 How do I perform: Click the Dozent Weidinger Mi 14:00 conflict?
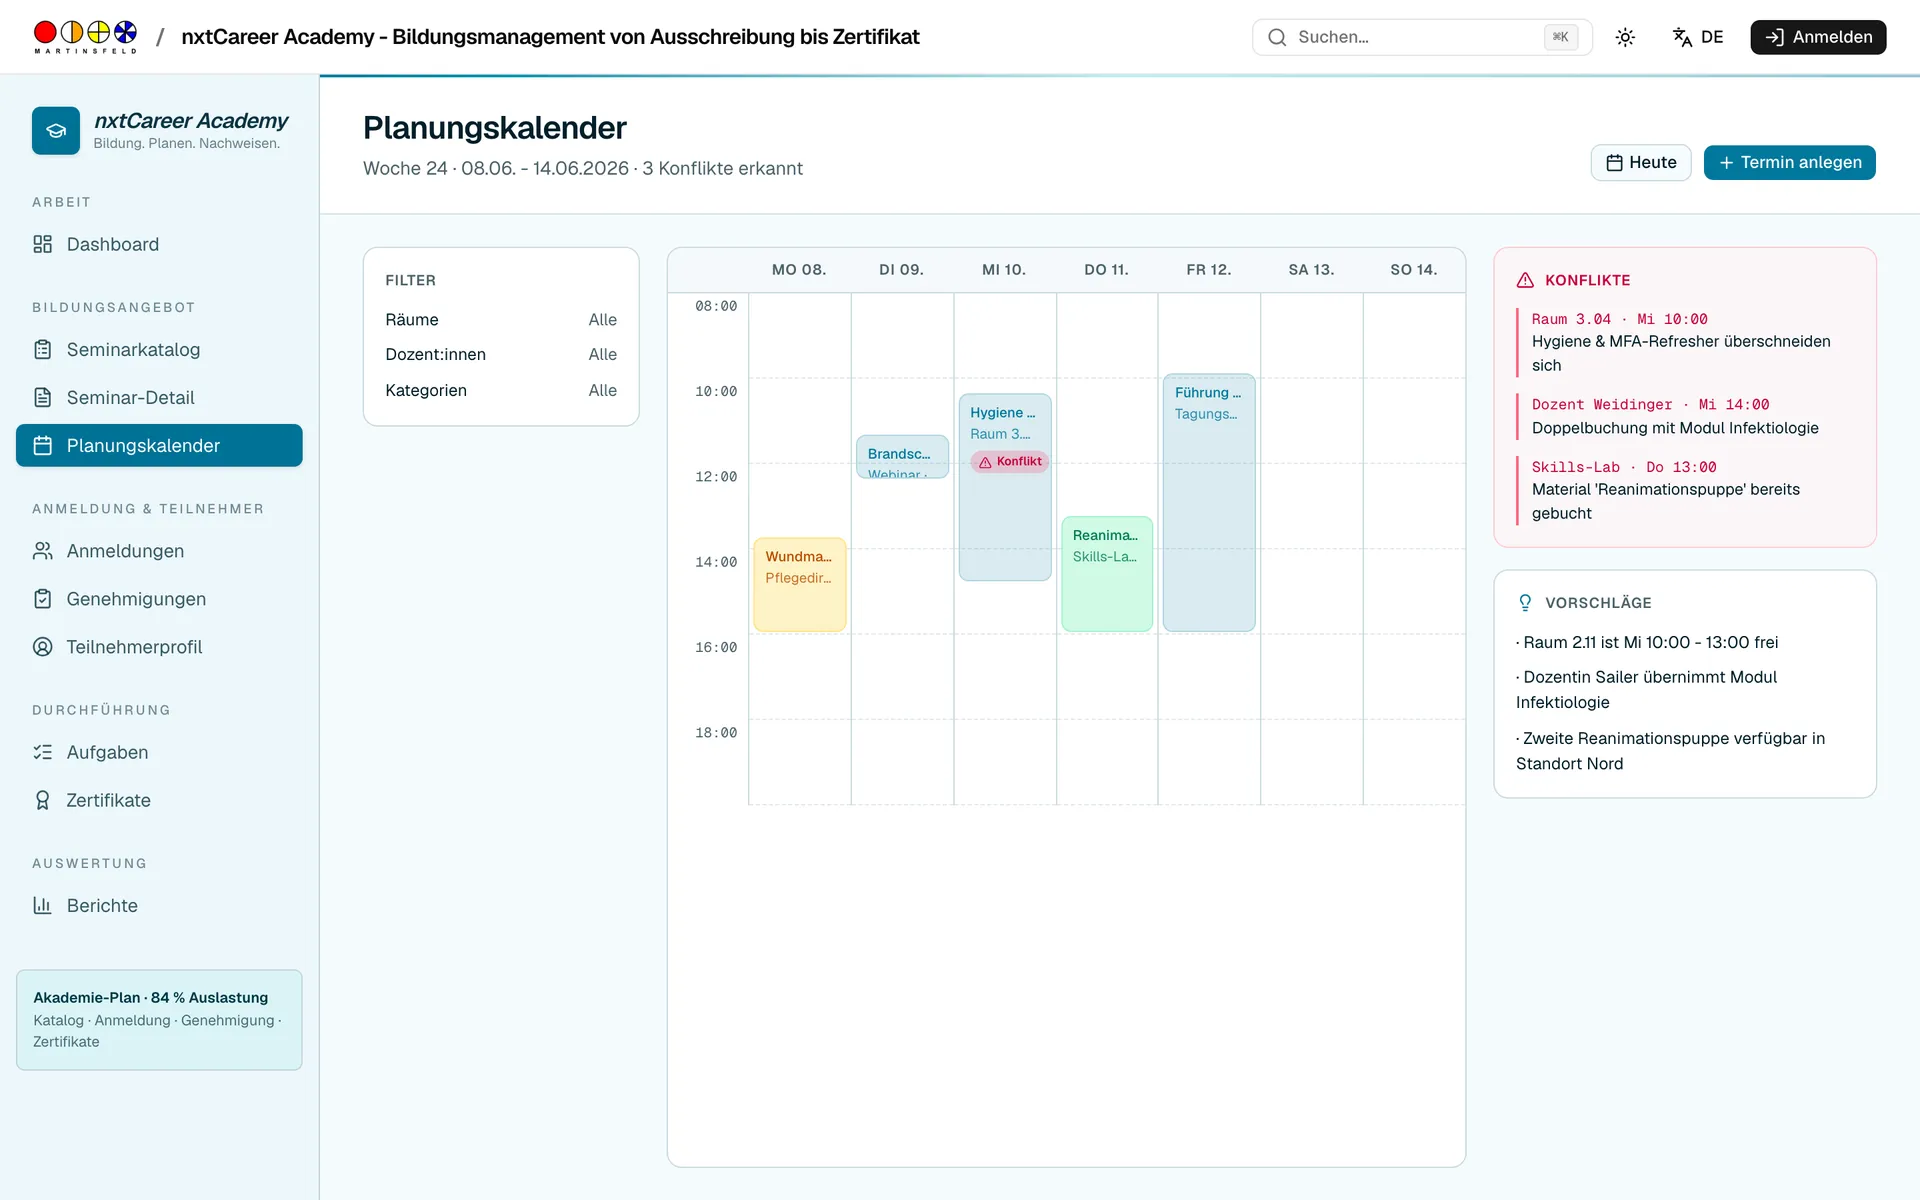point(1686,416)
